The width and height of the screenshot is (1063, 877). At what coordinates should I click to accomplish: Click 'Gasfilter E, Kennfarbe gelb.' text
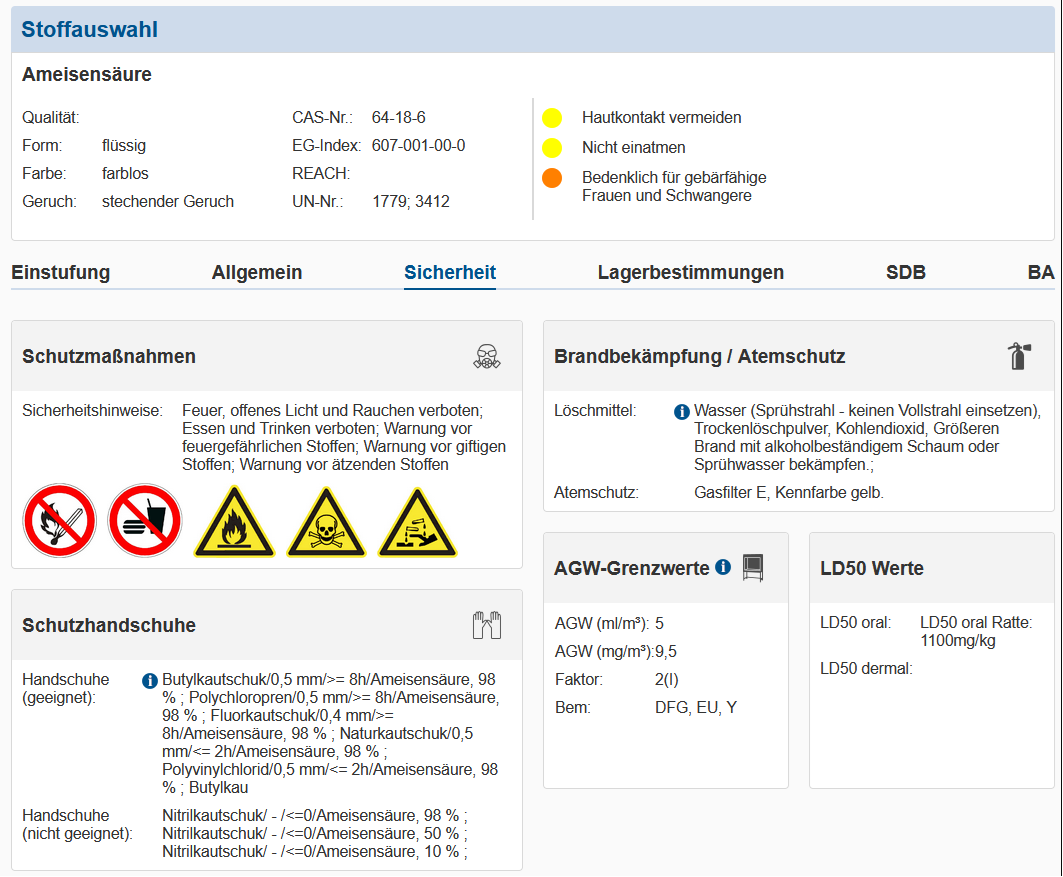pyautogui.click(x=789, y=493)
